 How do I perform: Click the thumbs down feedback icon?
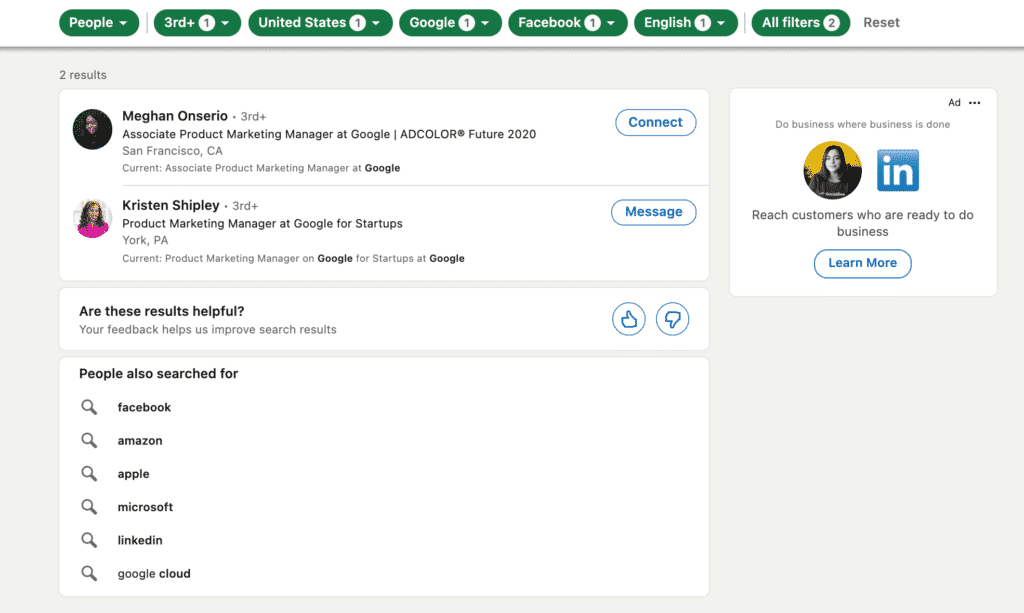pos(672,319)
